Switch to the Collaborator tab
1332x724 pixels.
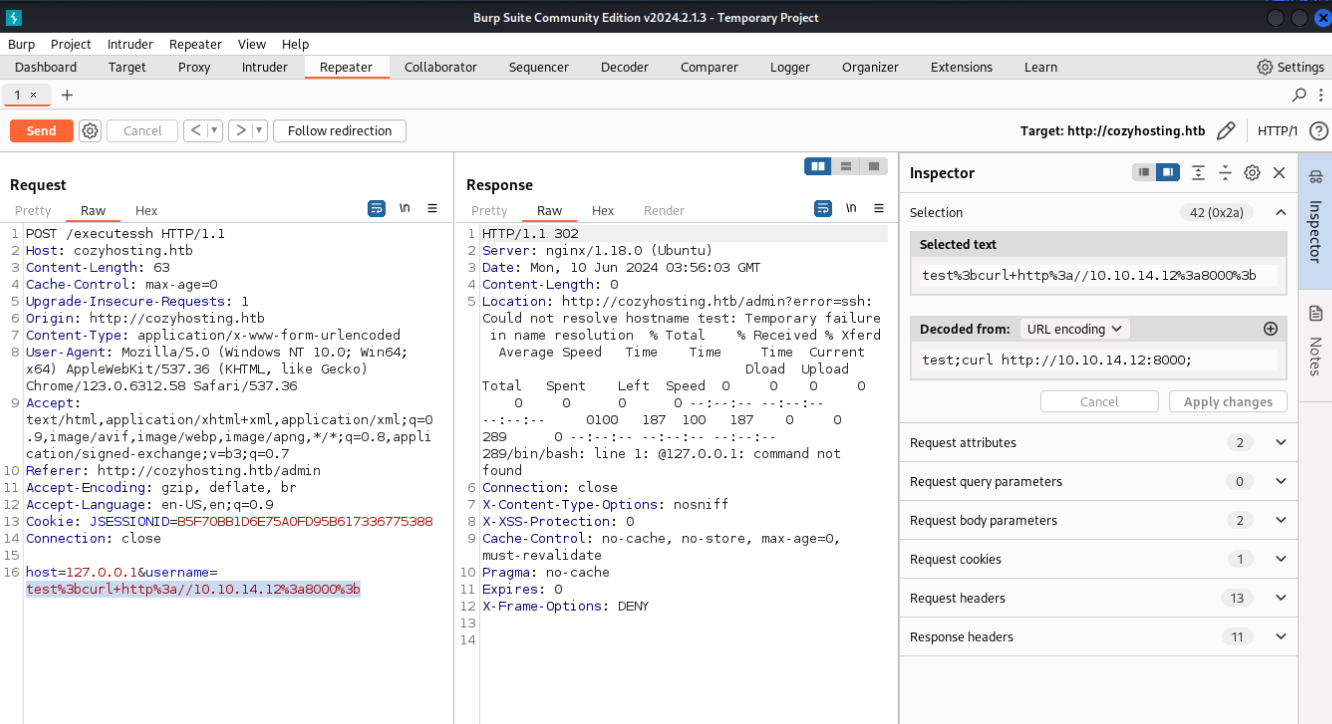pyautogui.click(x=440, y=67)
